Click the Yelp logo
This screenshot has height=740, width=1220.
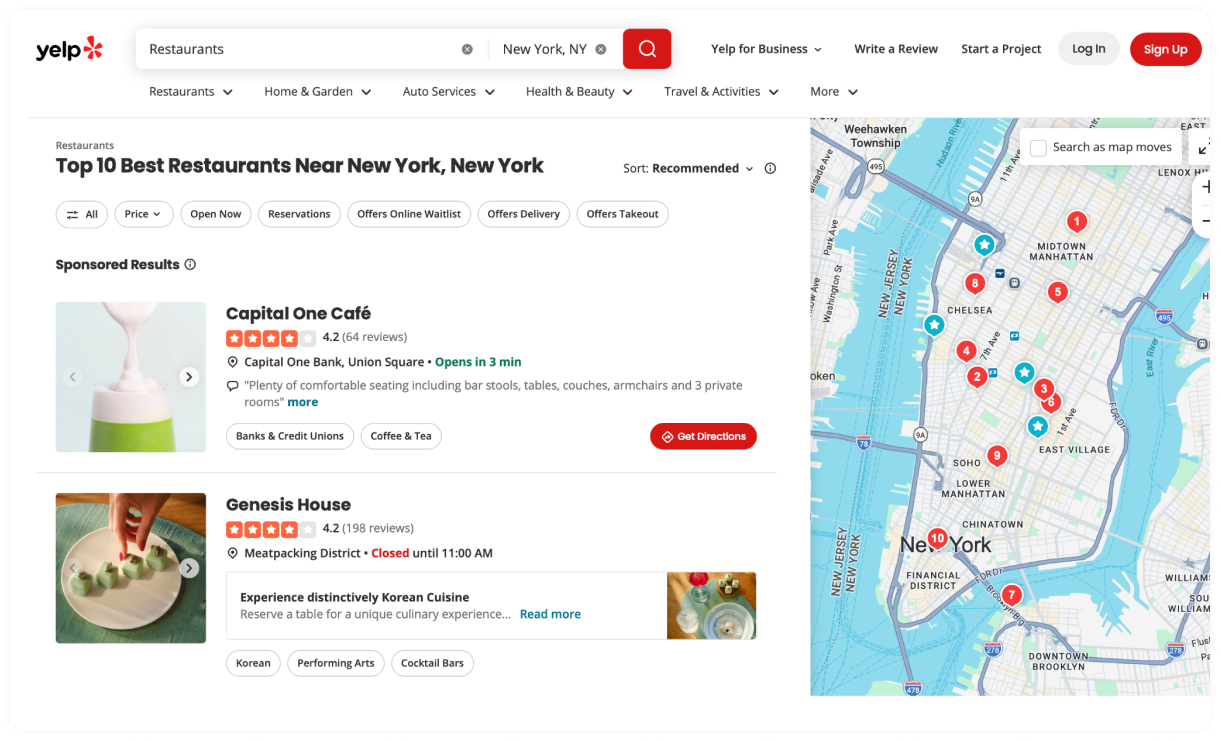(x=69, y=49)
